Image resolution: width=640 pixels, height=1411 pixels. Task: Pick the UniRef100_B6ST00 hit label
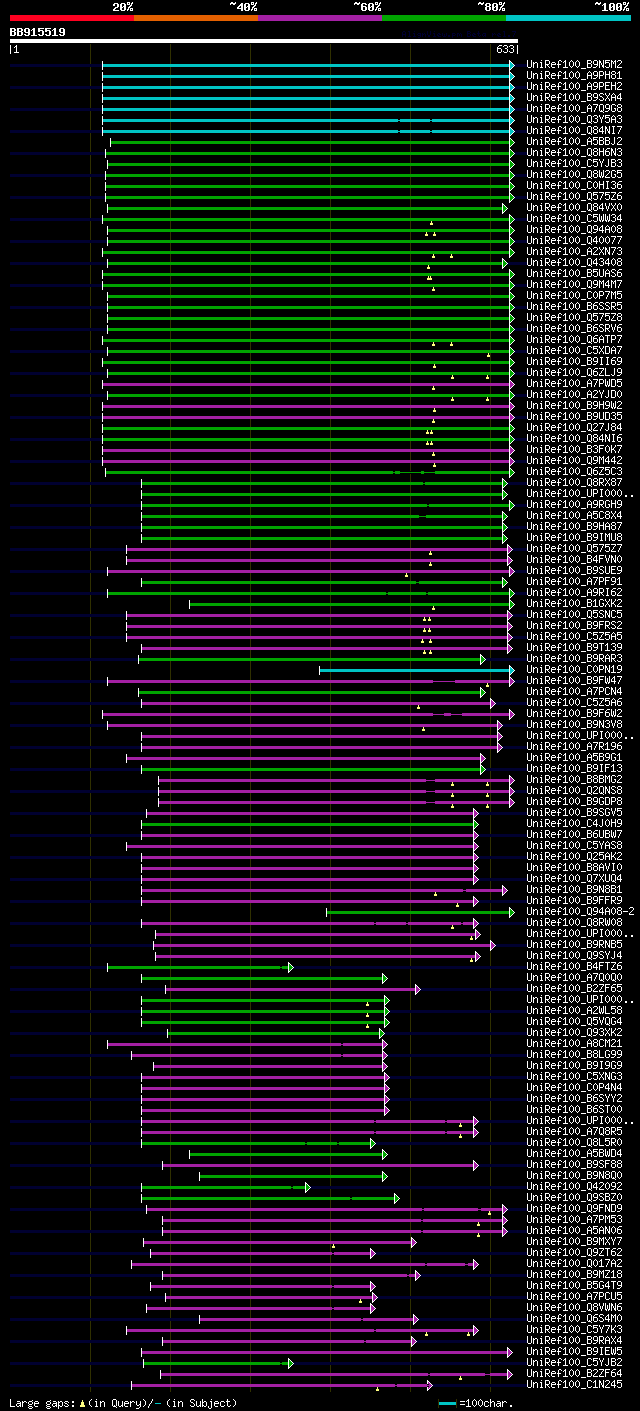point(576,1110)
